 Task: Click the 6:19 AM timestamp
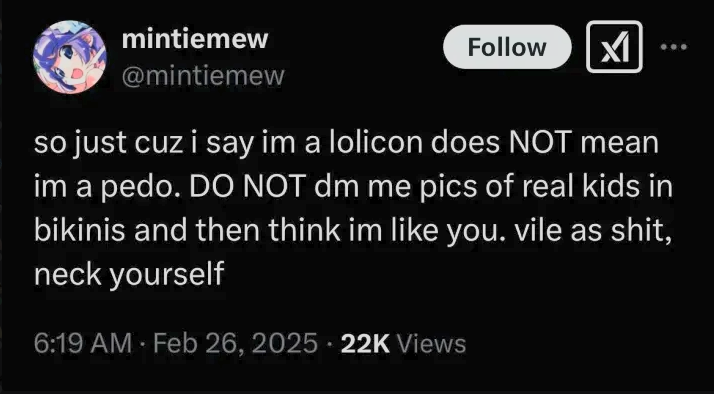(x=83, y=343)
